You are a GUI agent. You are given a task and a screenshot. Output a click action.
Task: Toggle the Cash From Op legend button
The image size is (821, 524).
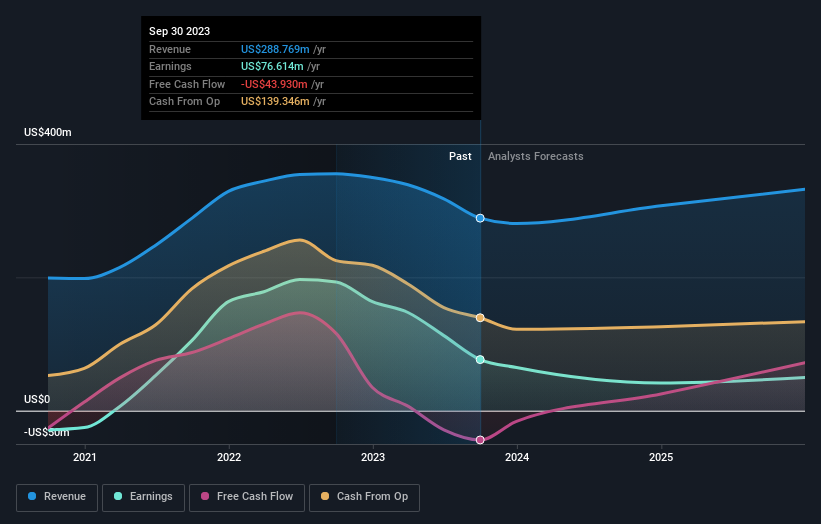364,497
